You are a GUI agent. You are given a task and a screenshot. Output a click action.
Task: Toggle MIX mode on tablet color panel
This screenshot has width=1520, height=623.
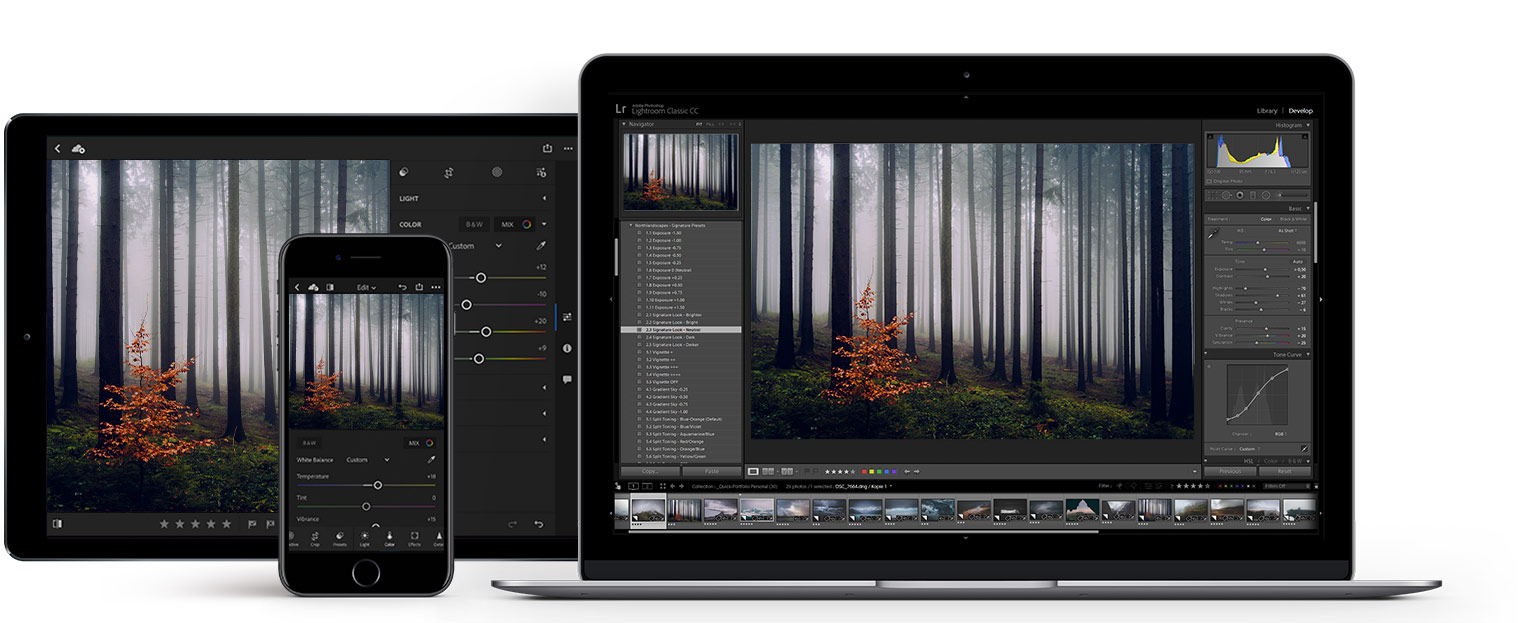[x=507, y=224]
